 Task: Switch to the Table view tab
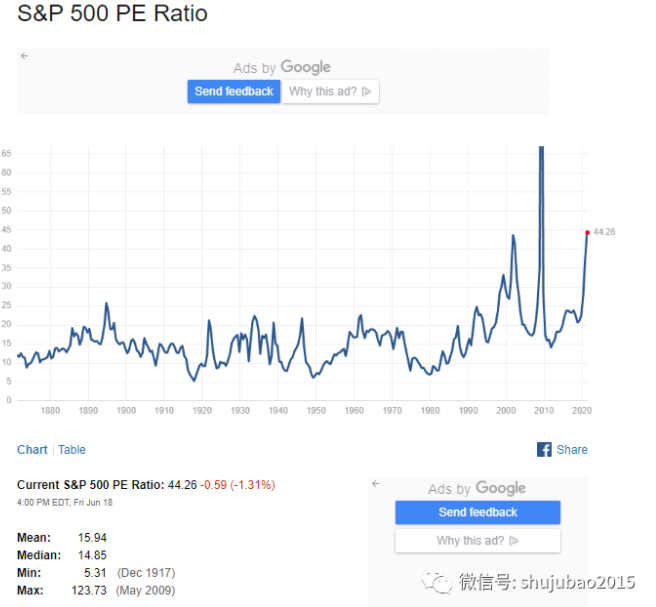click(x=72, y=450)
